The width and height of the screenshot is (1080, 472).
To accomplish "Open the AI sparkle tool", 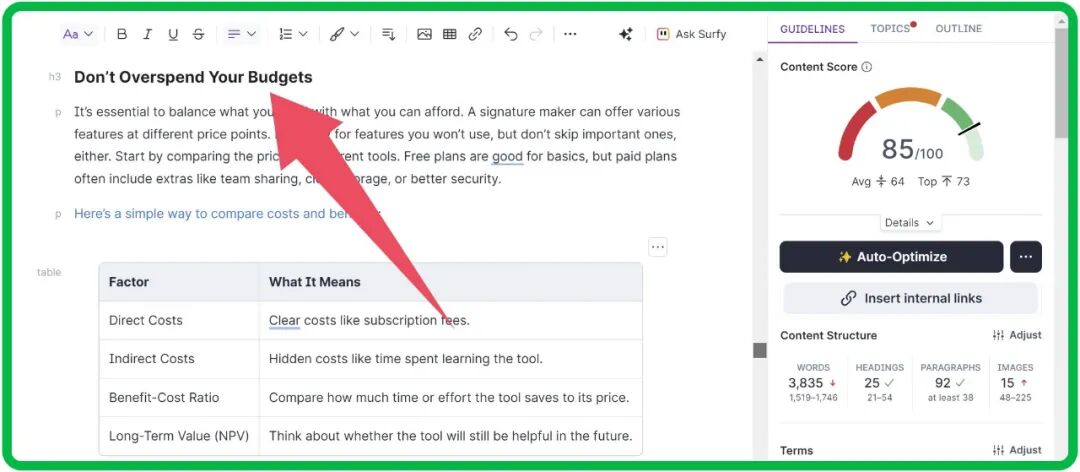I will [x=626, y=34].
